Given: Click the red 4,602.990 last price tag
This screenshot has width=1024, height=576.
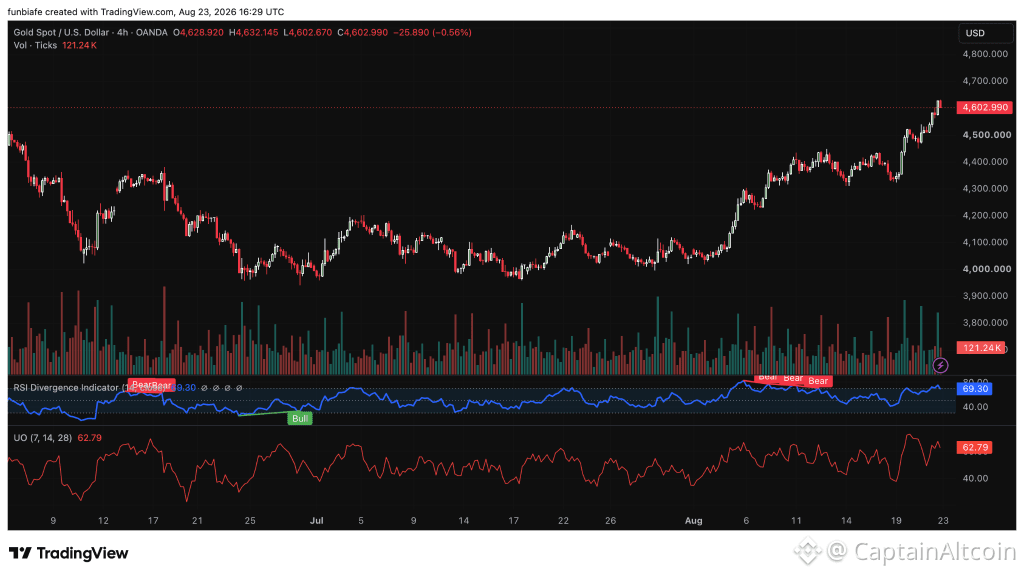Looking at the screenshot, I should [985, 107].
